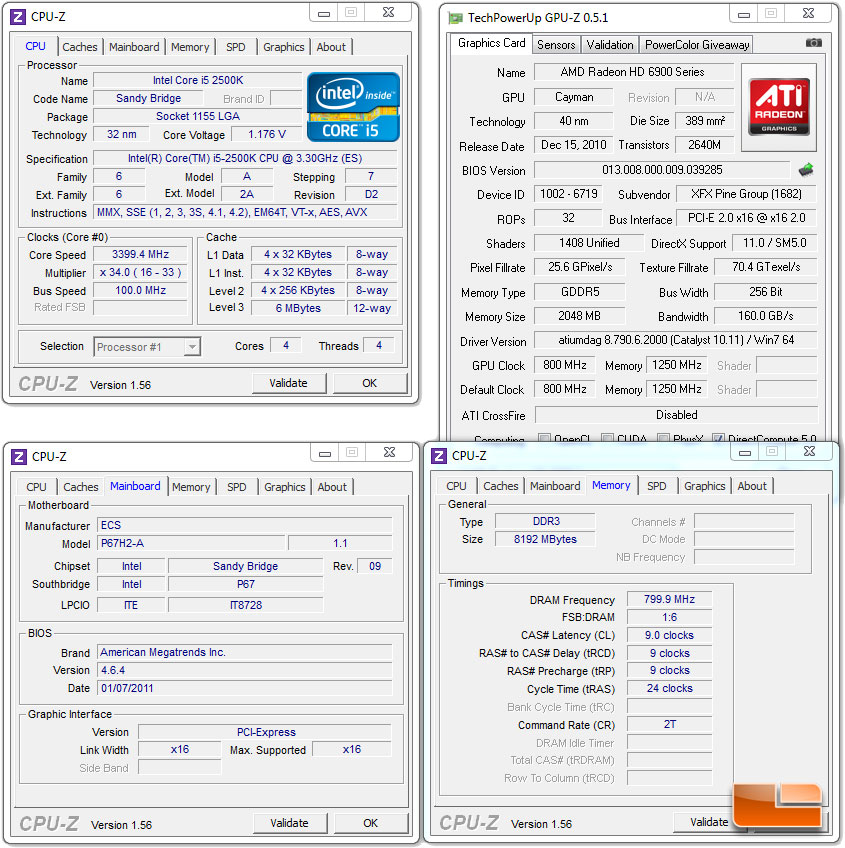Image resolution: width=845 pixels, height=848 pixels.
Task: Click GPU name "AMD Radeon HD 6900 Series"
Action: 632,72
